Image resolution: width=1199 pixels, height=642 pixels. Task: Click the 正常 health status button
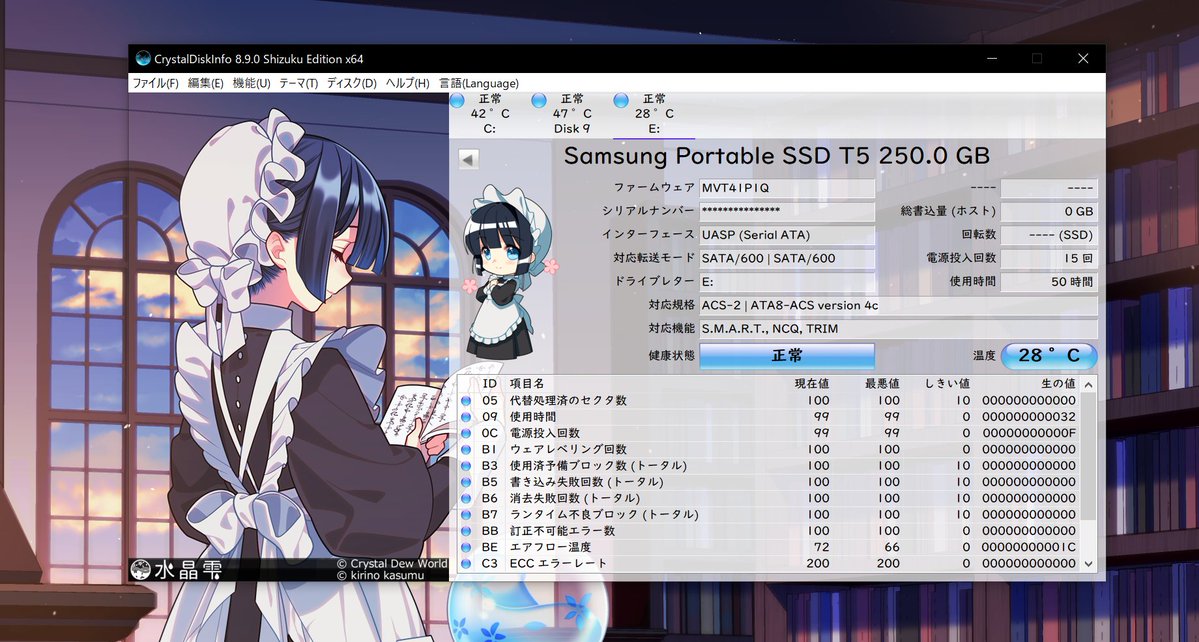click(787, 355)
